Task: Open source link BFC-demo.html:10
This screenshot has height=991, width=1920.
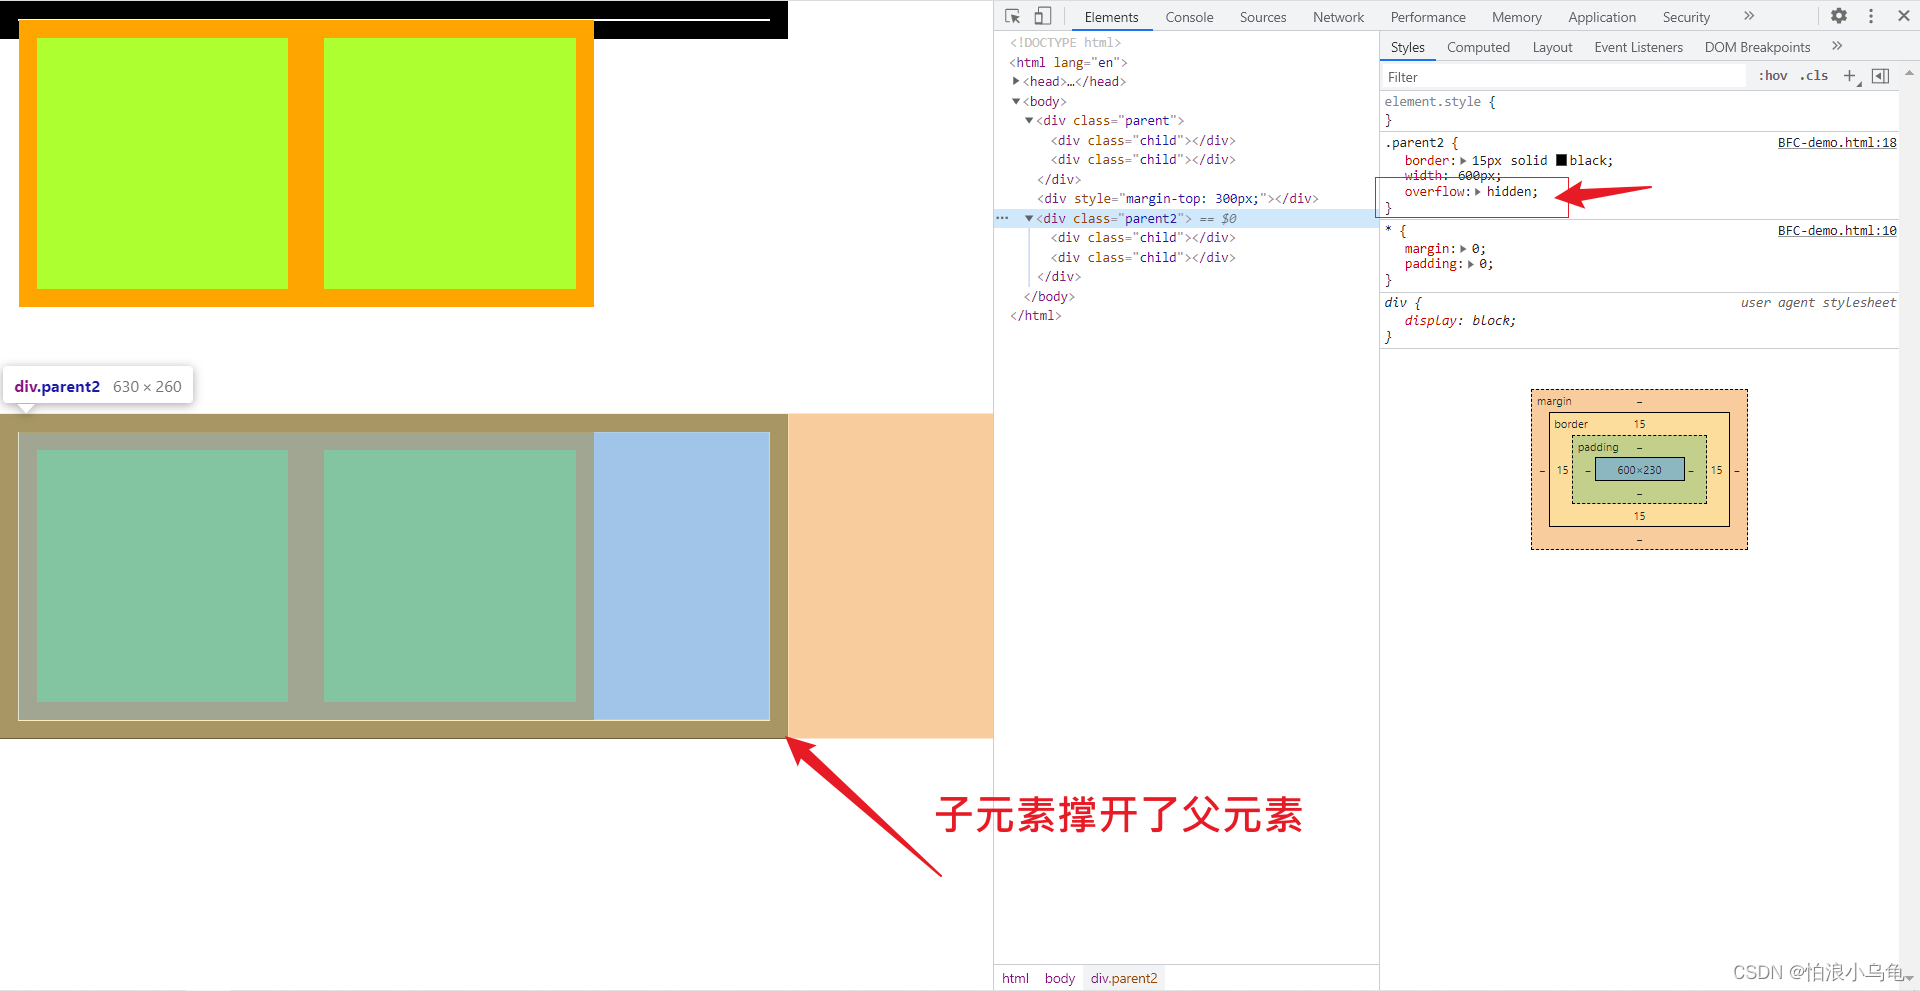Action: pos(1836,230)
